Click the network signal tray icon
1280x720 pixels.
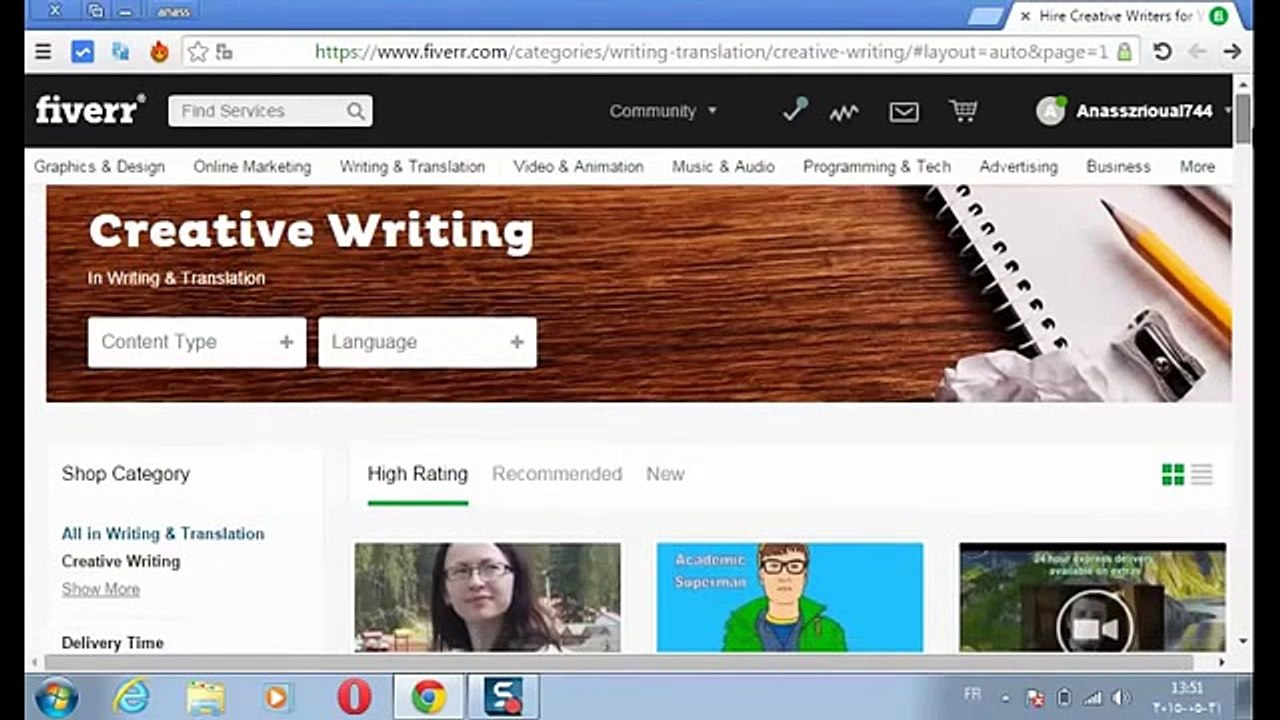1093,697
